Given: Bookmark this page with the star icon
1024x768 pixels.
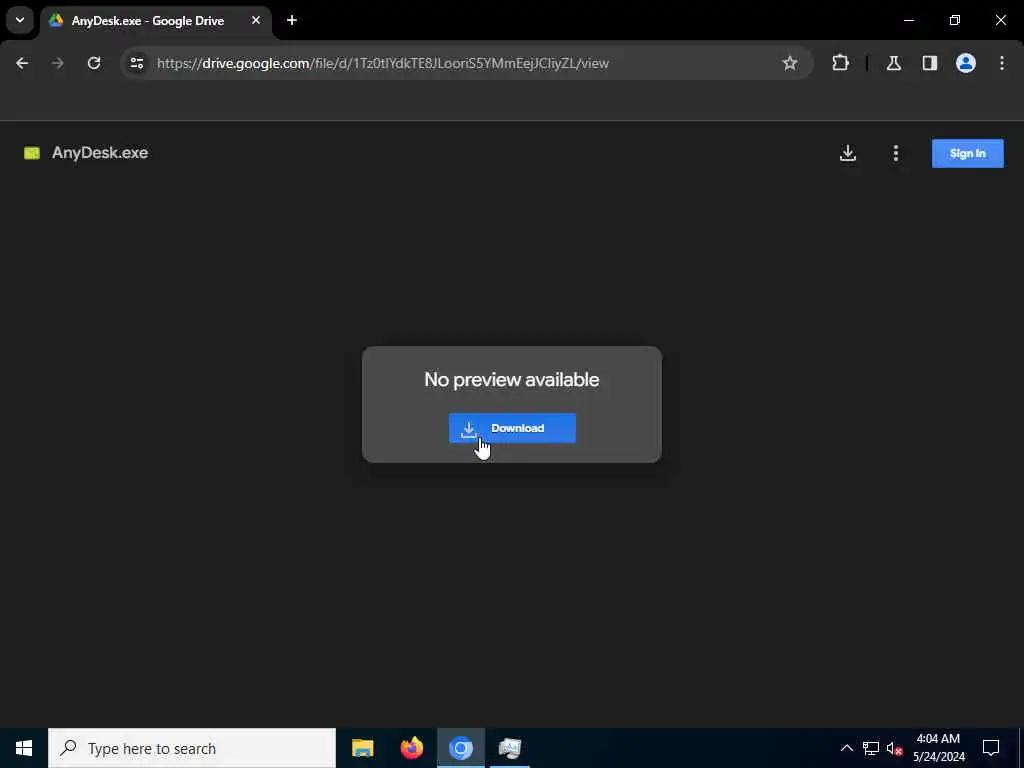Looking at the screenshot, I should pos(790,63).
